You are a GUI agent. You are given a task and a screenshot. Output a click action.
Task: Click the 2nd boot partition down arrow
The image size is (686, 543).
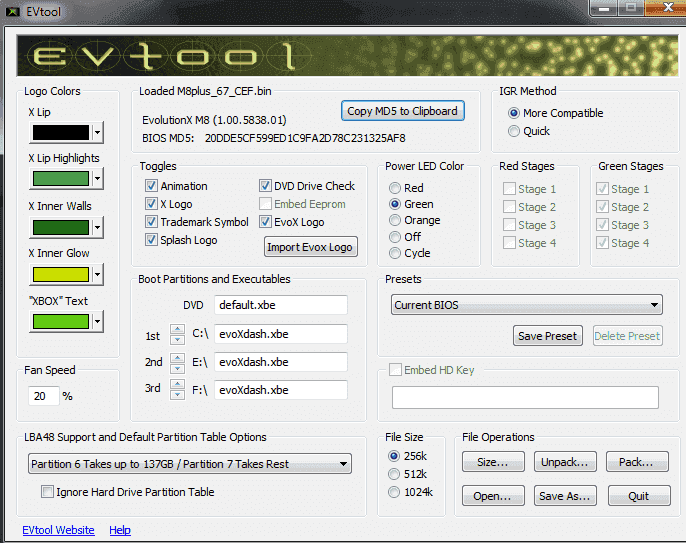(177, 368)
